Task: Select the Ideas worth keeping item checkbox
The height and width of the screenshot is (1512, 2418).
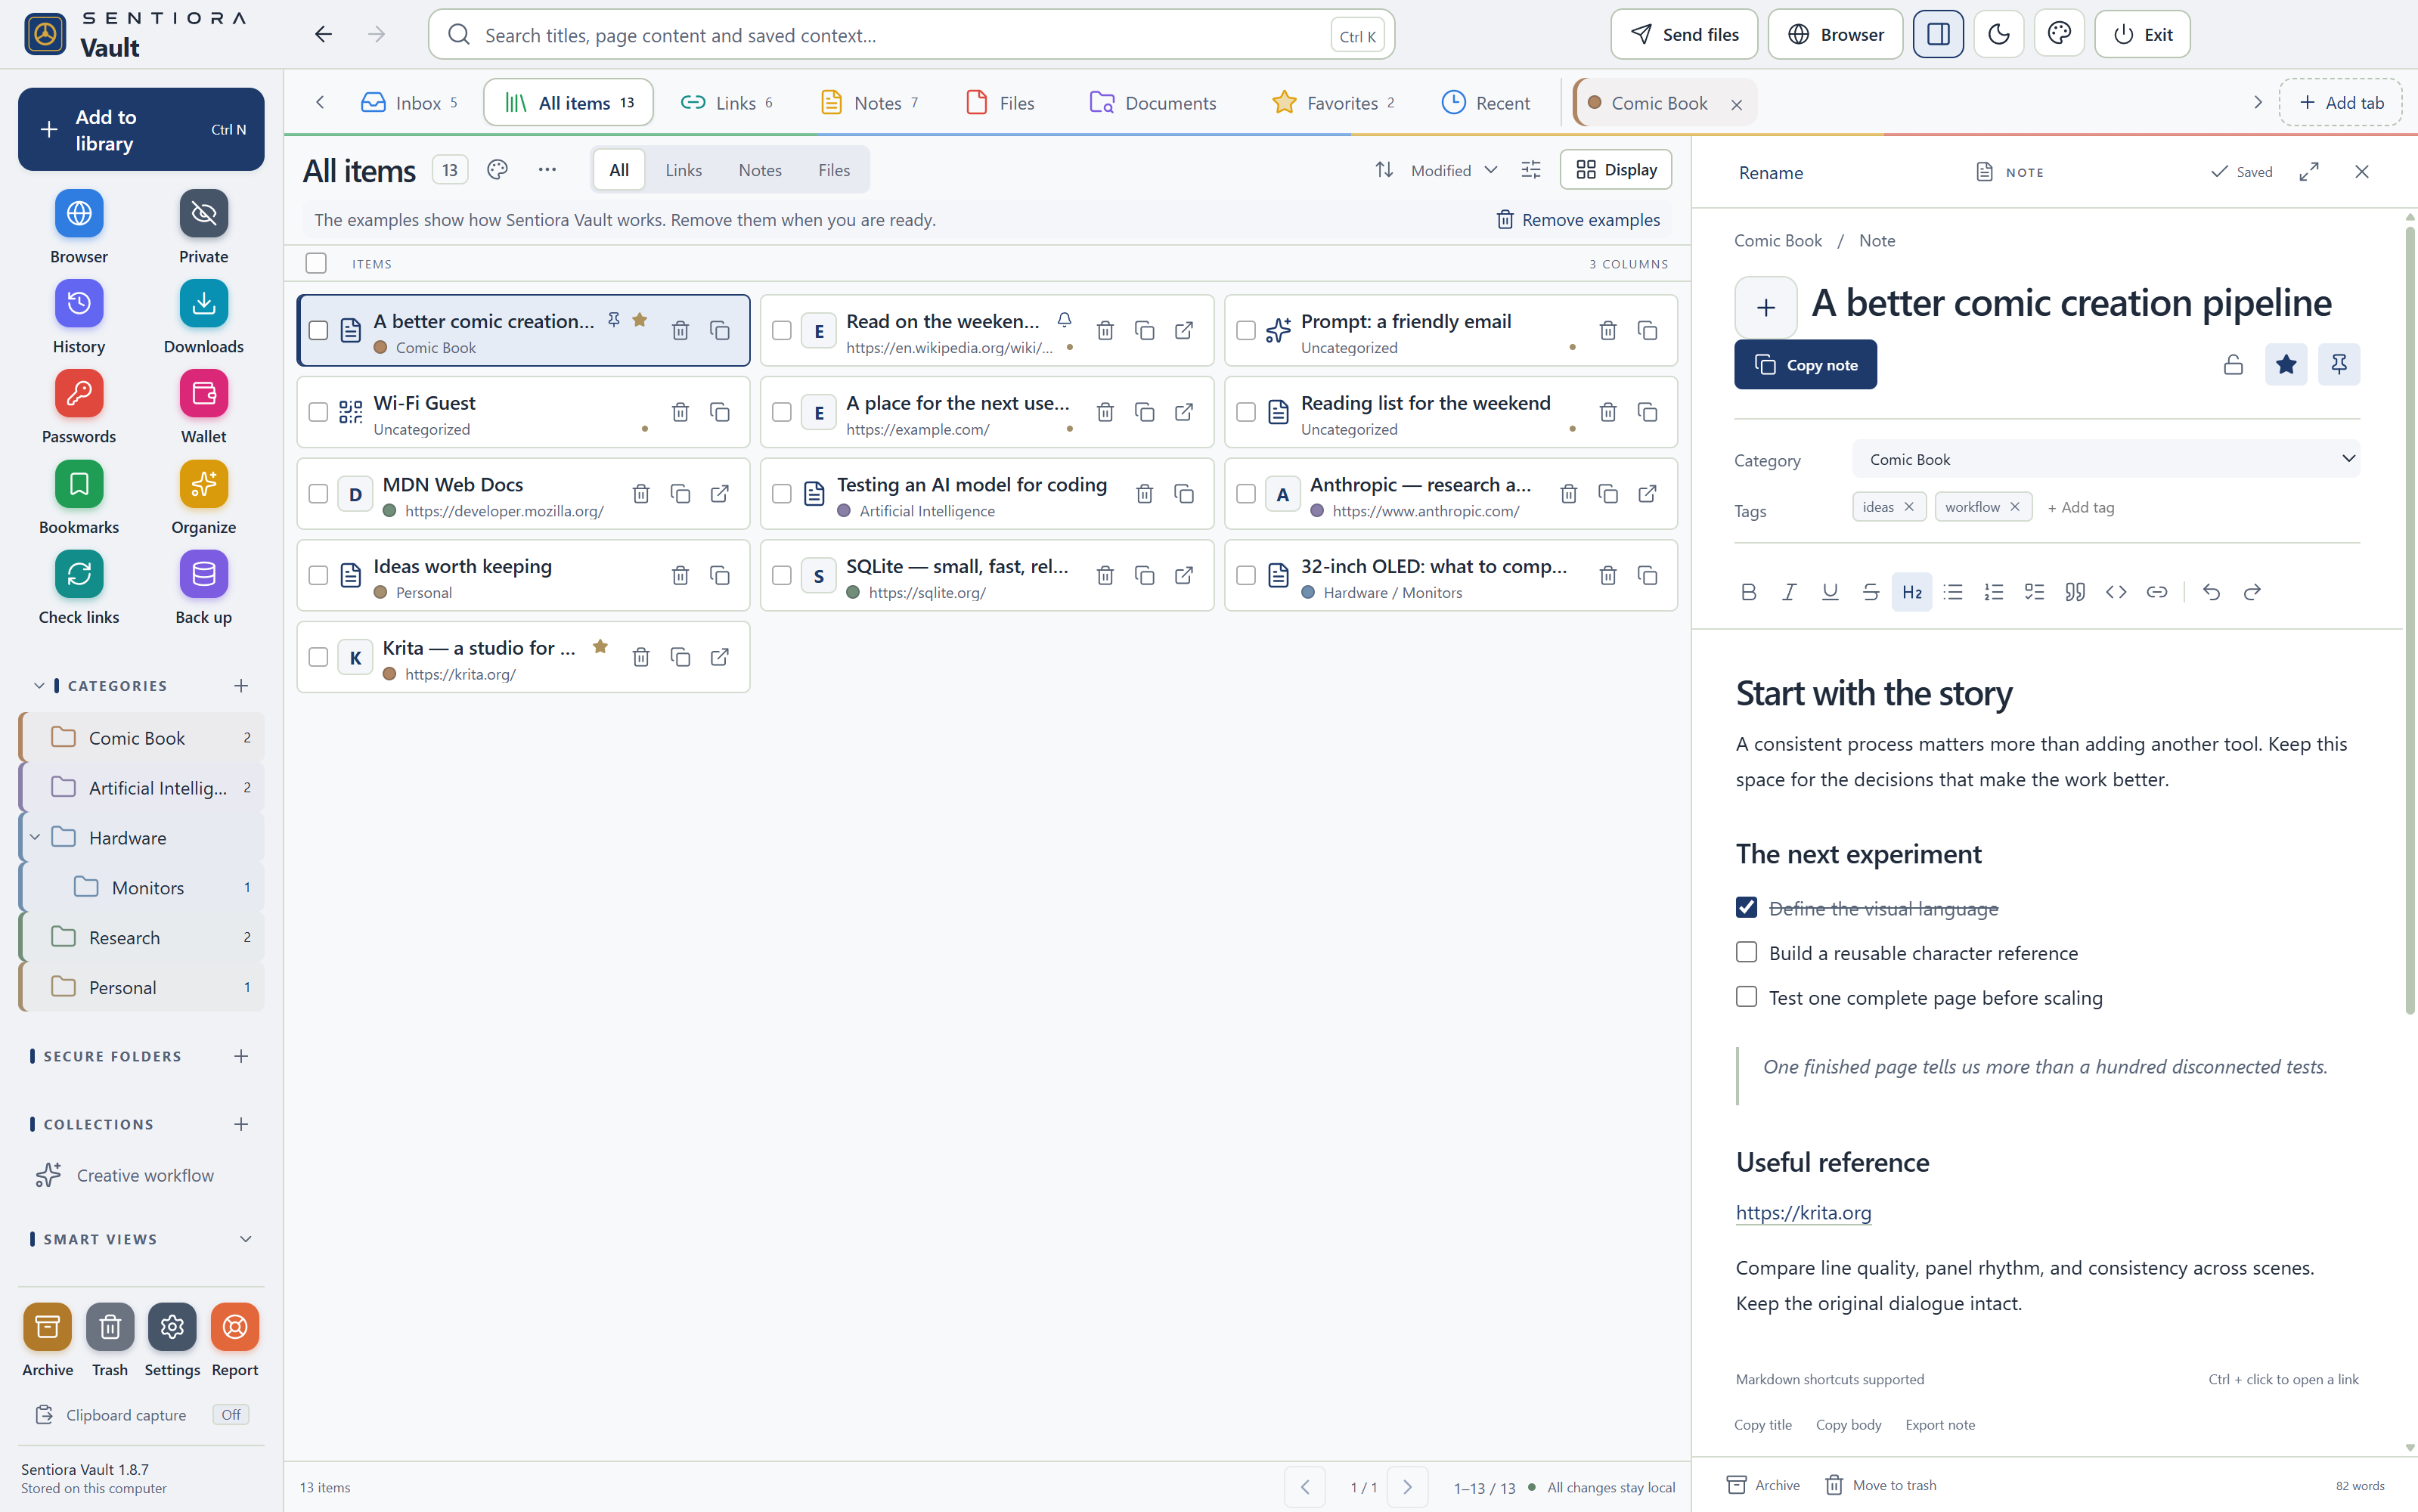Action: coord(318,575)
